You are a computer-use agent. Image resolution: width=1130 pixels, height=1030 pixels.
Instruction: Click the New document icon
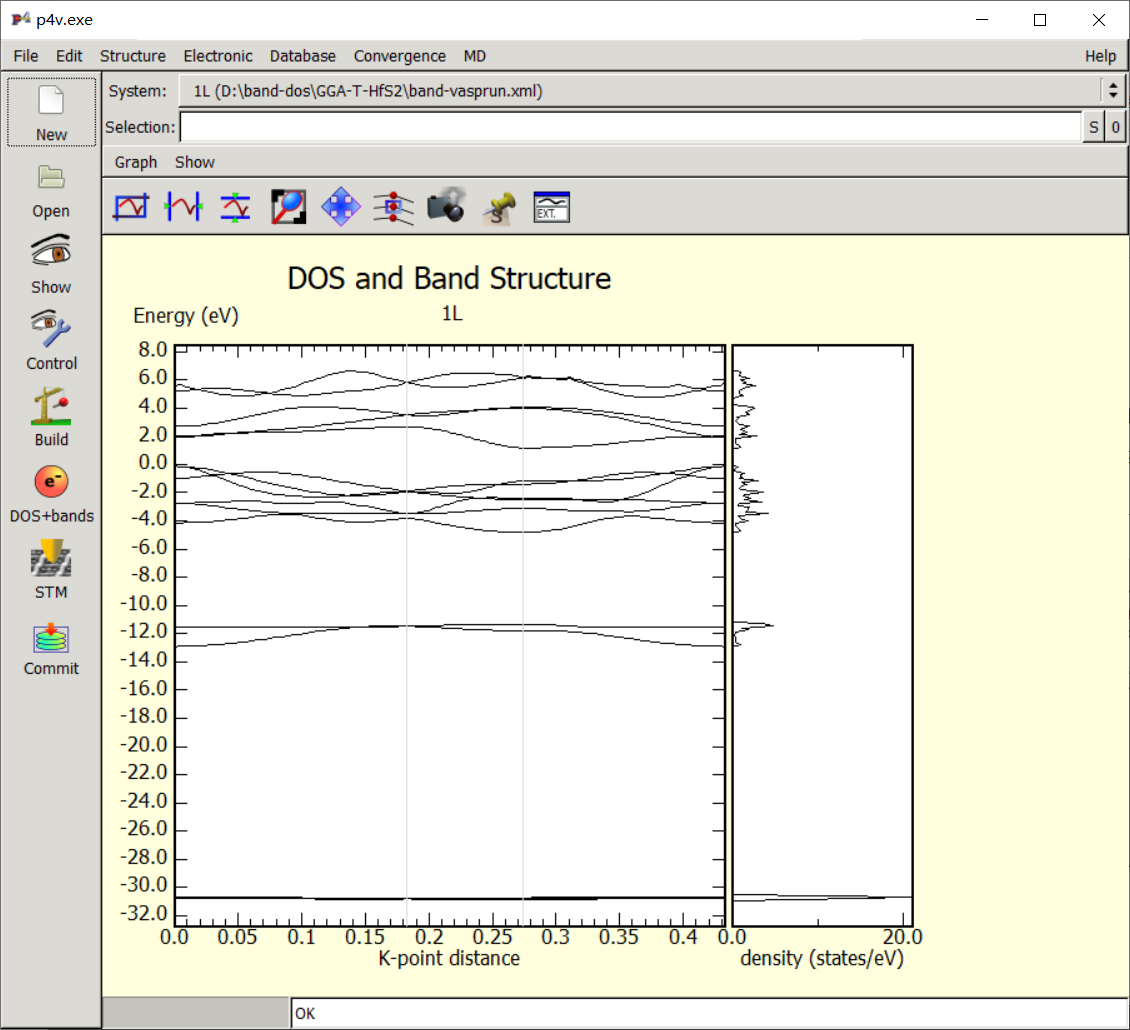51,101
